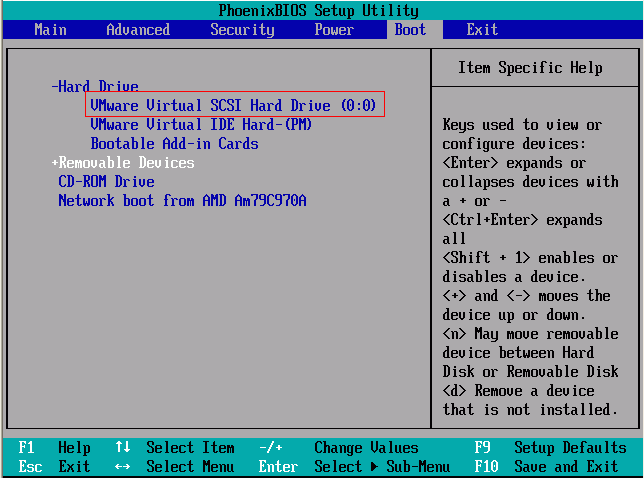Click the F9 Setup Defaults hint
The width and height of the screenshot is (644, 478).
pyautogui.click(x=550, y=448)
